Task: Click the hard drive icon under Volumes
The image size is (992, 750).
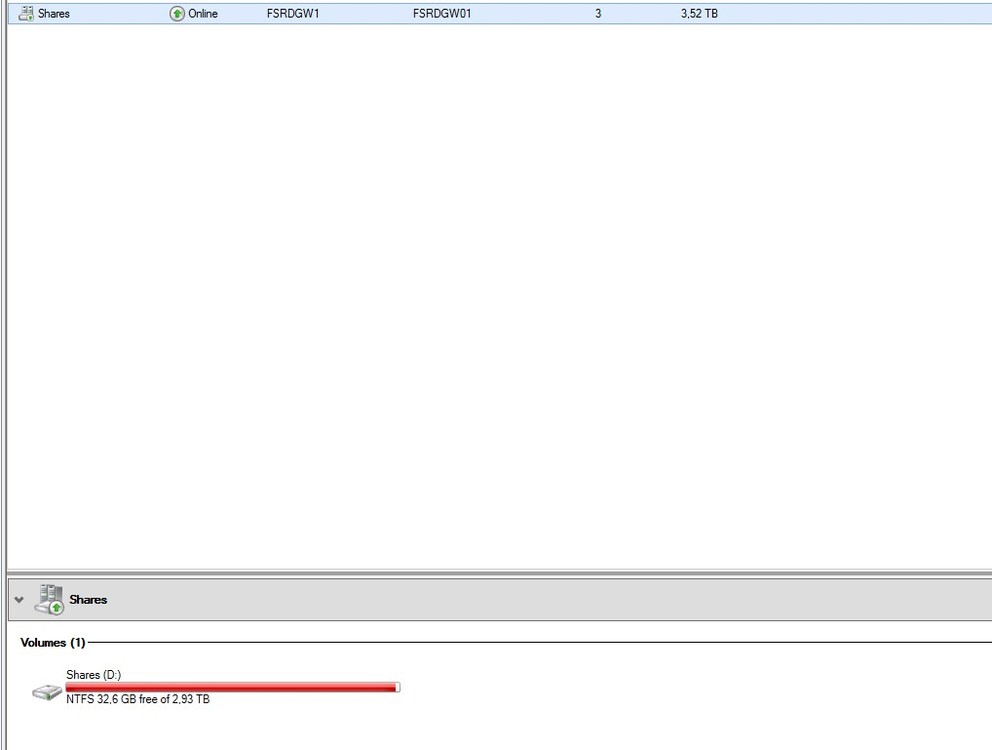Action: click(x=47, y=692)
